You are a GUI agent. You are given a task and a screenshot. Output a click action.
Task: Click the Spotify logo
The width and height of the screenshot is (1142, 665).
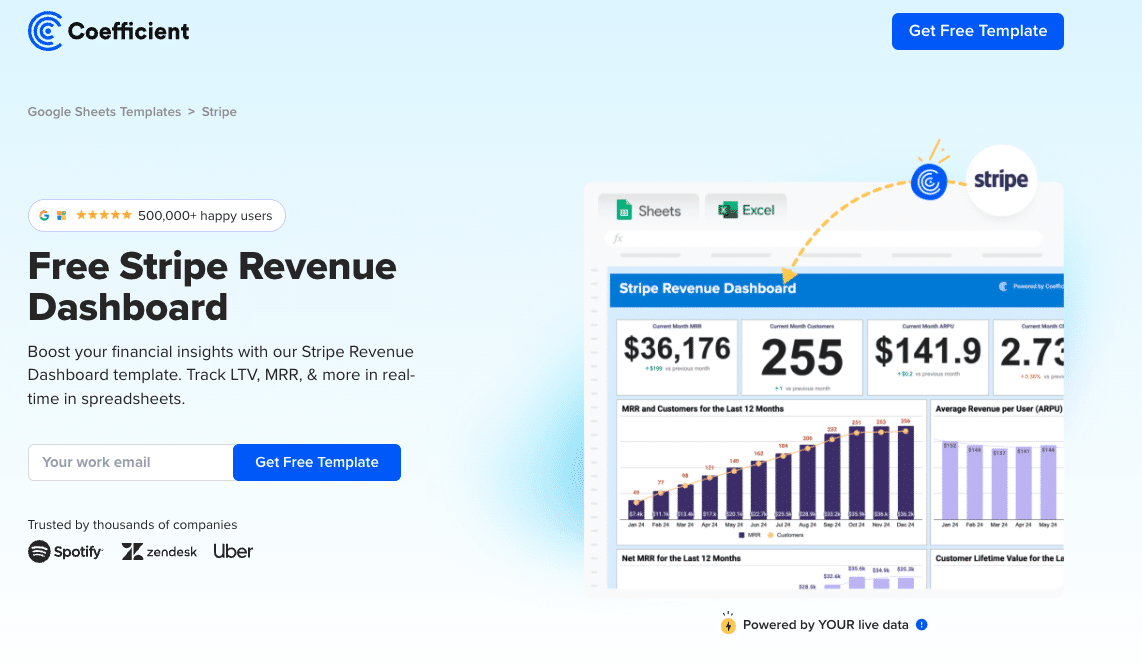[x=66, y=551]
